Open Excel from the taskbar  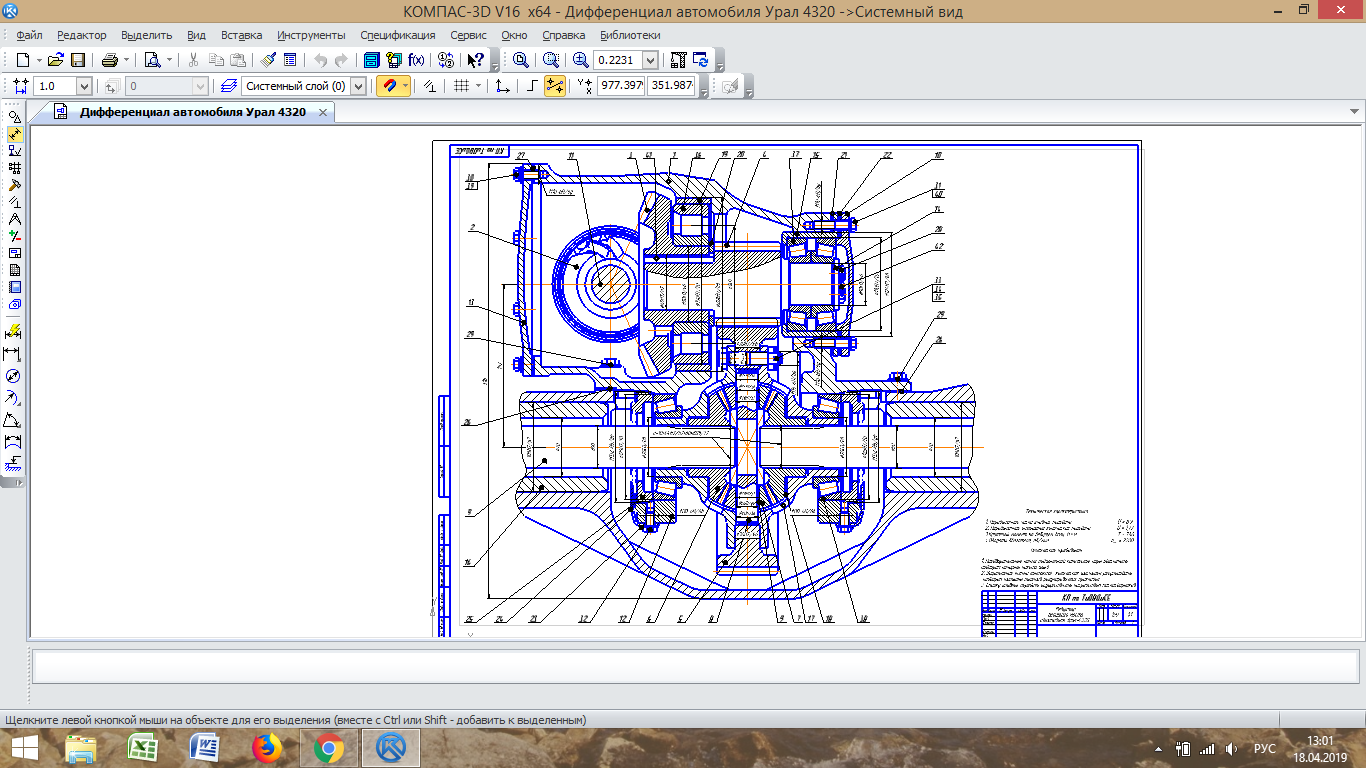click(143, 748)
